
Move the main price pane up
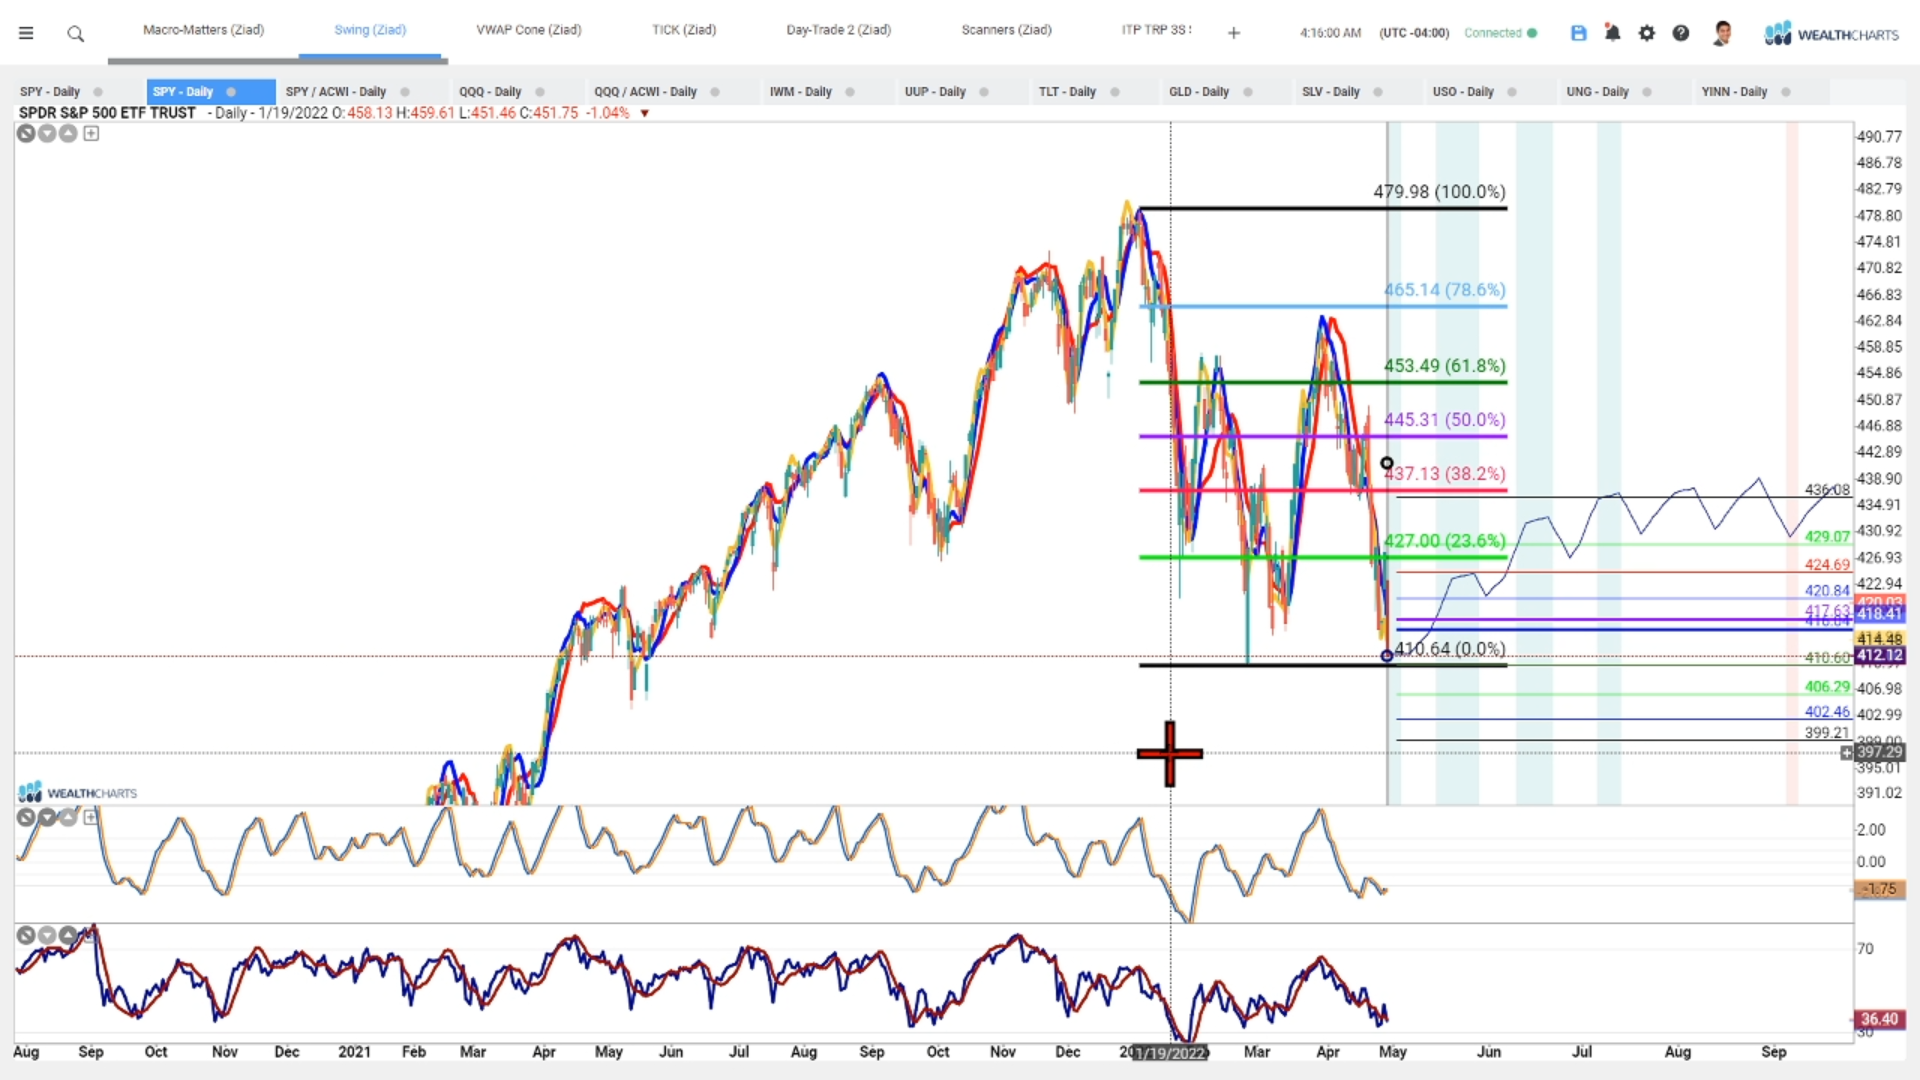pos(68,133)
